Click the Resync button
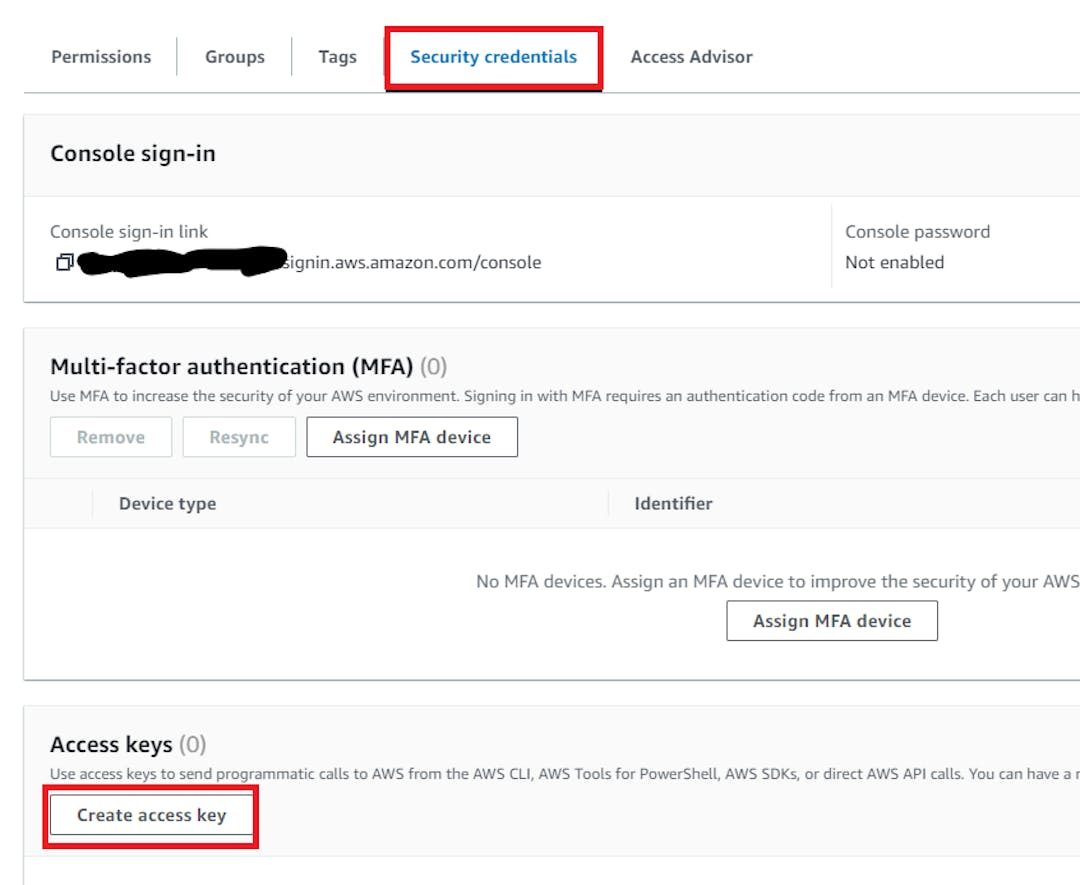This screenshot has width=1080, height=885. [239, 437]
